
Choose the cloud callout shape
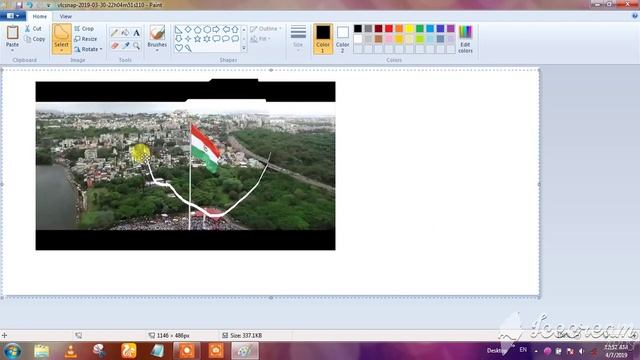tap(235, 39)
